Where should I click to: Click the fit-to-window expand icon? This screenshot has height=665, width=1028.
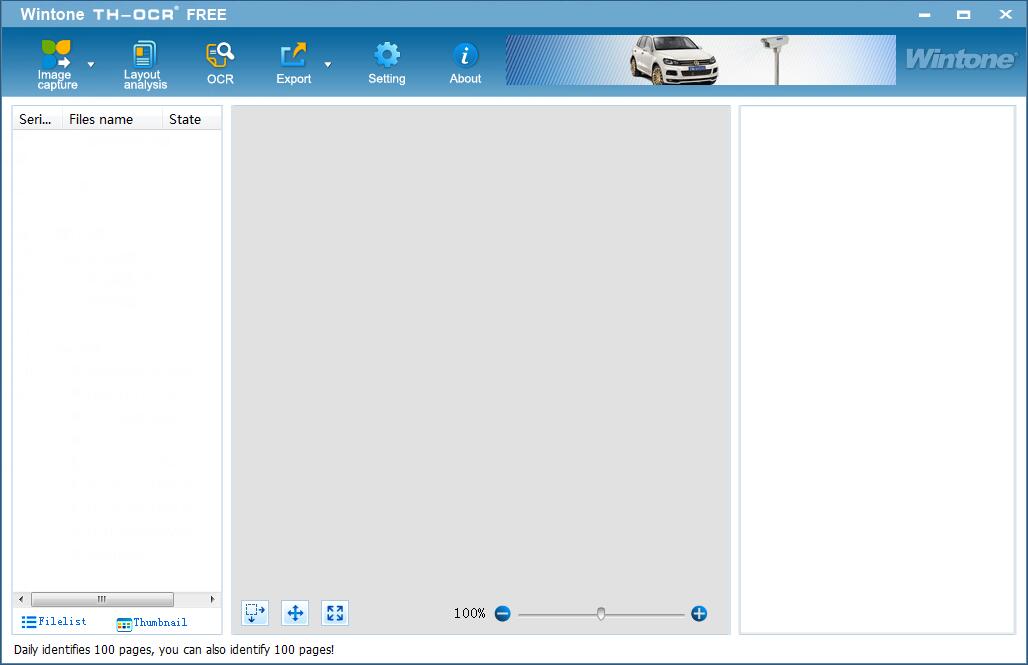point(335,613)
